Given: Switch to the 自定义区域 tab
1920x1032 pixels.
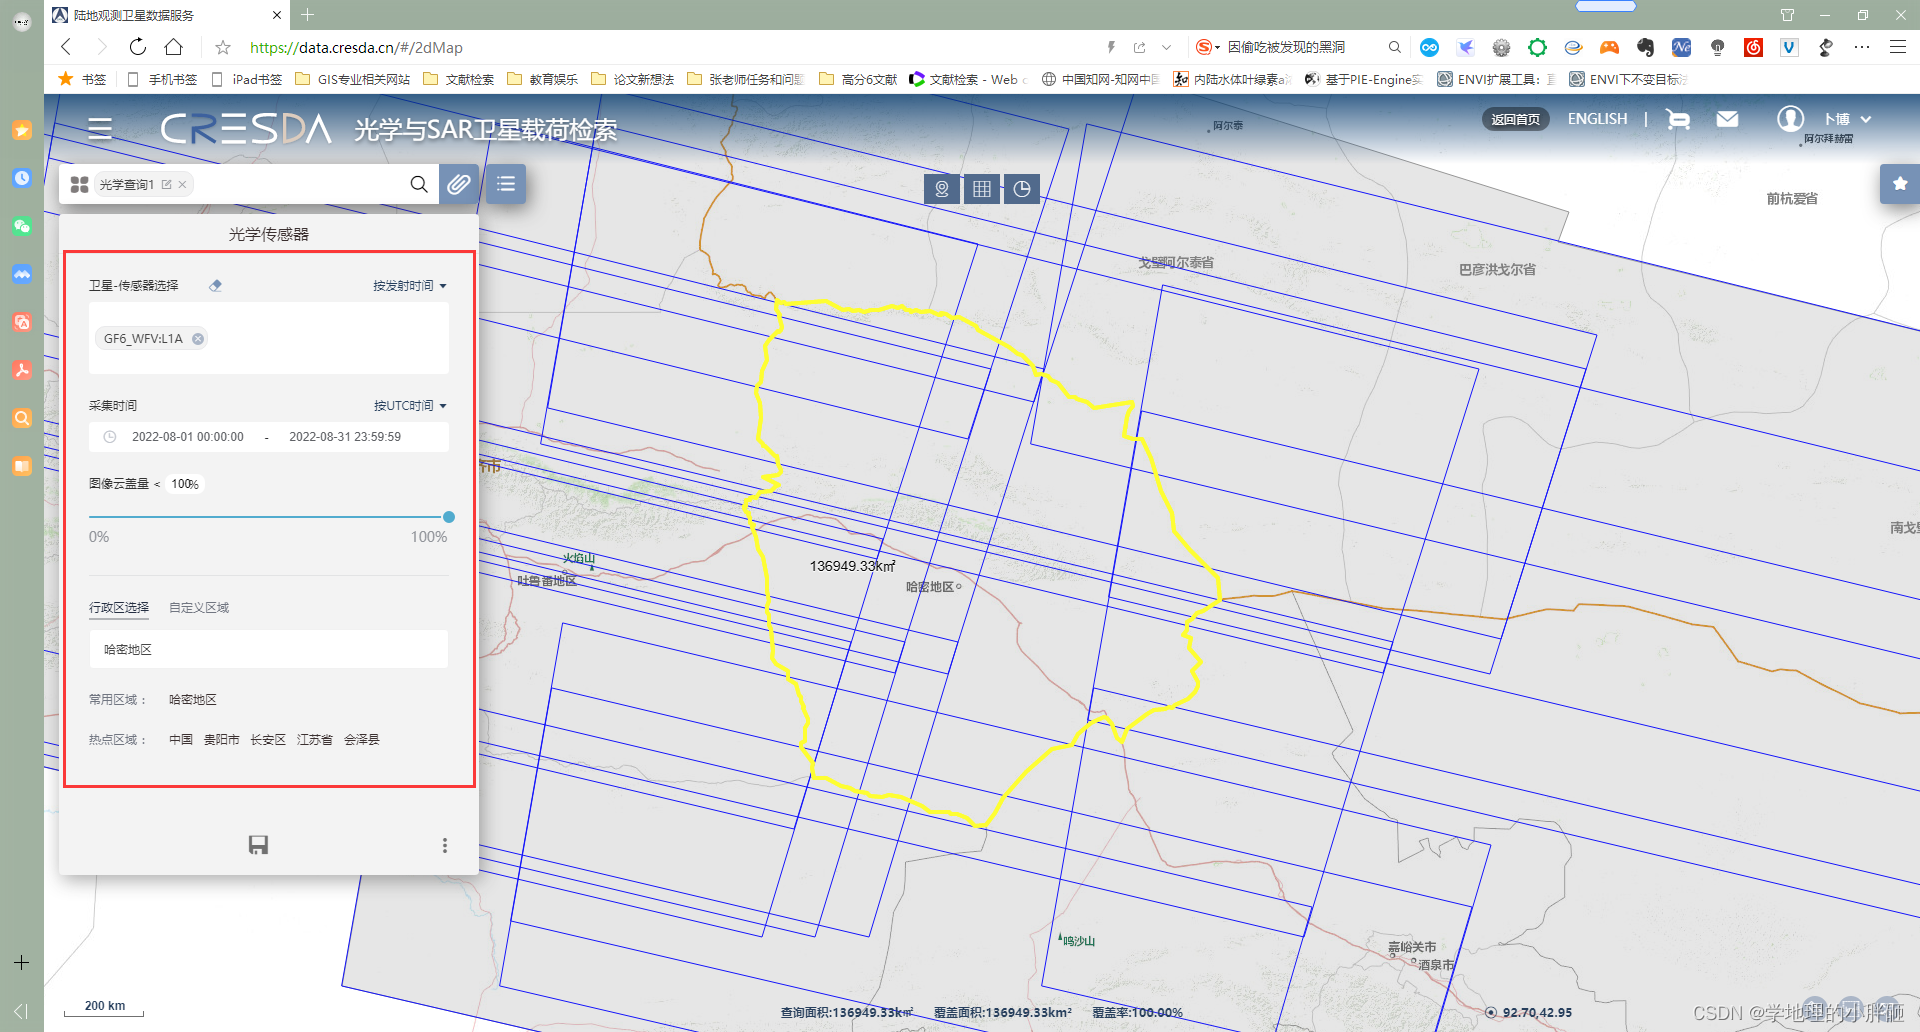Looking at the screenshot, I should [199, 608].
